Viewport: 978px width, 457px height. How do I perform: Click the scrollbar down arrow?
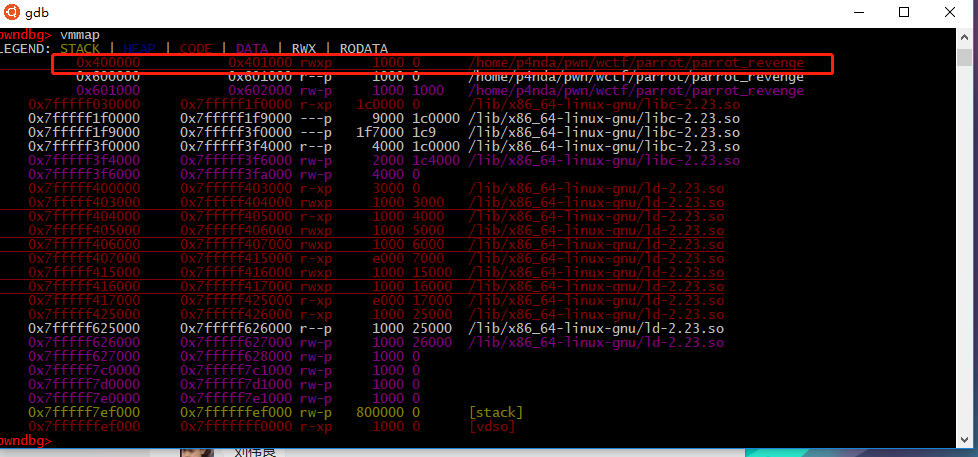[964, 439]
